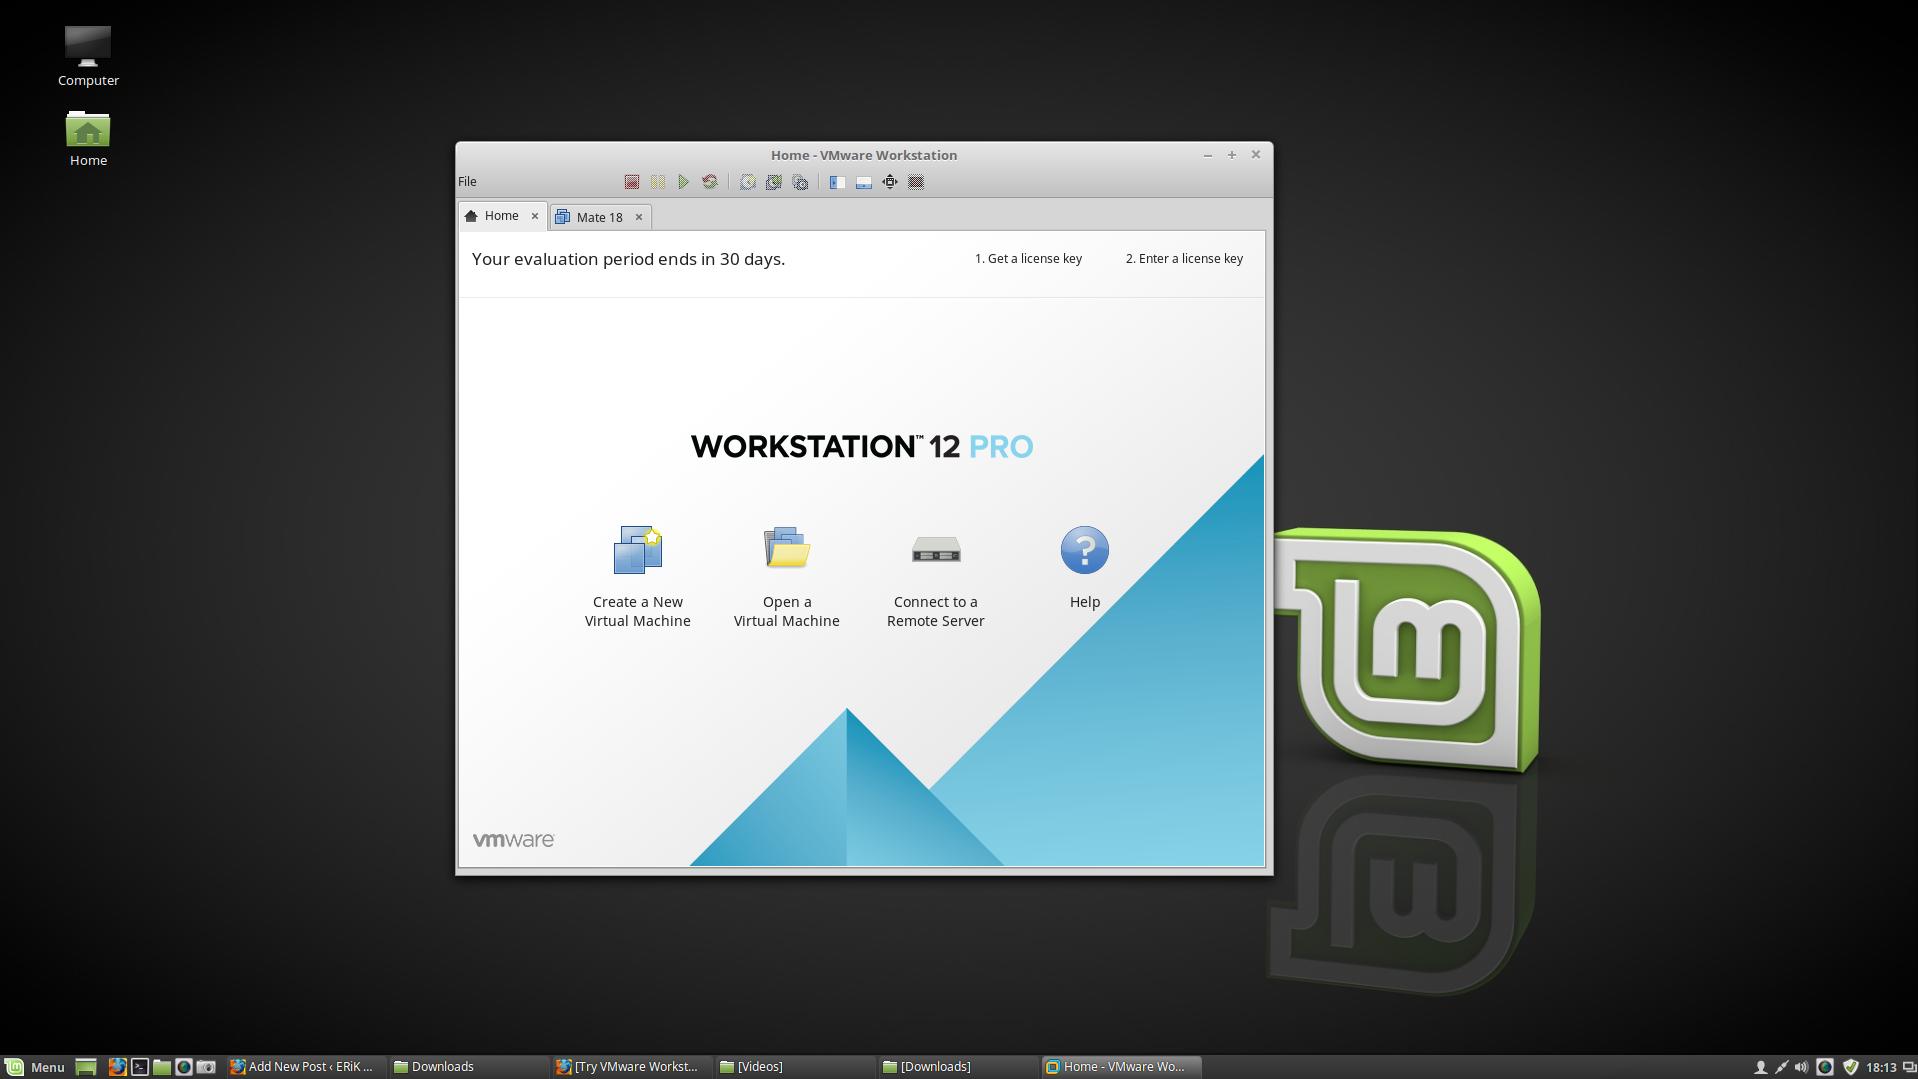Click the 'Help' text label

[x=1085, y=602]
